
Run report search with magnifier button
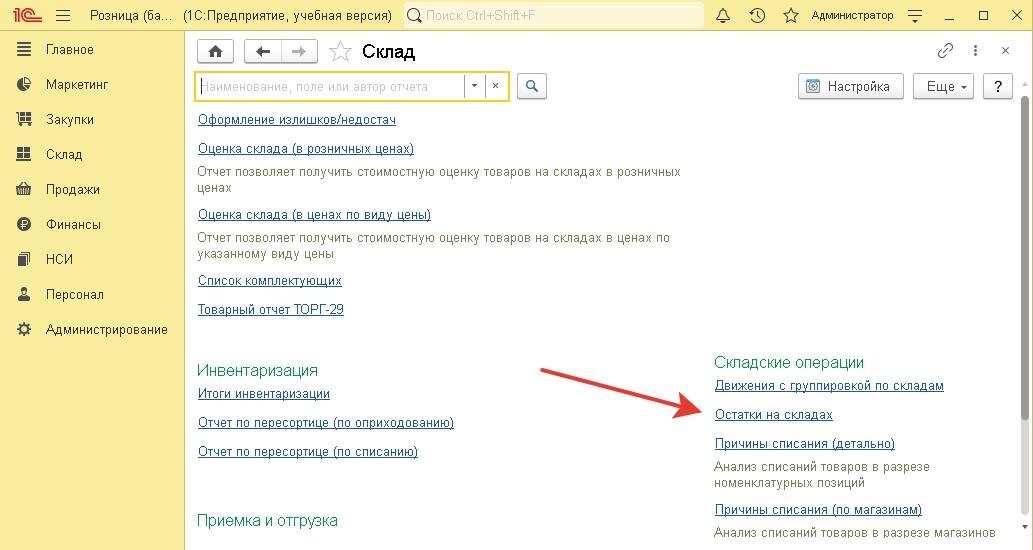pyautogui.click(x=532, y=86)
